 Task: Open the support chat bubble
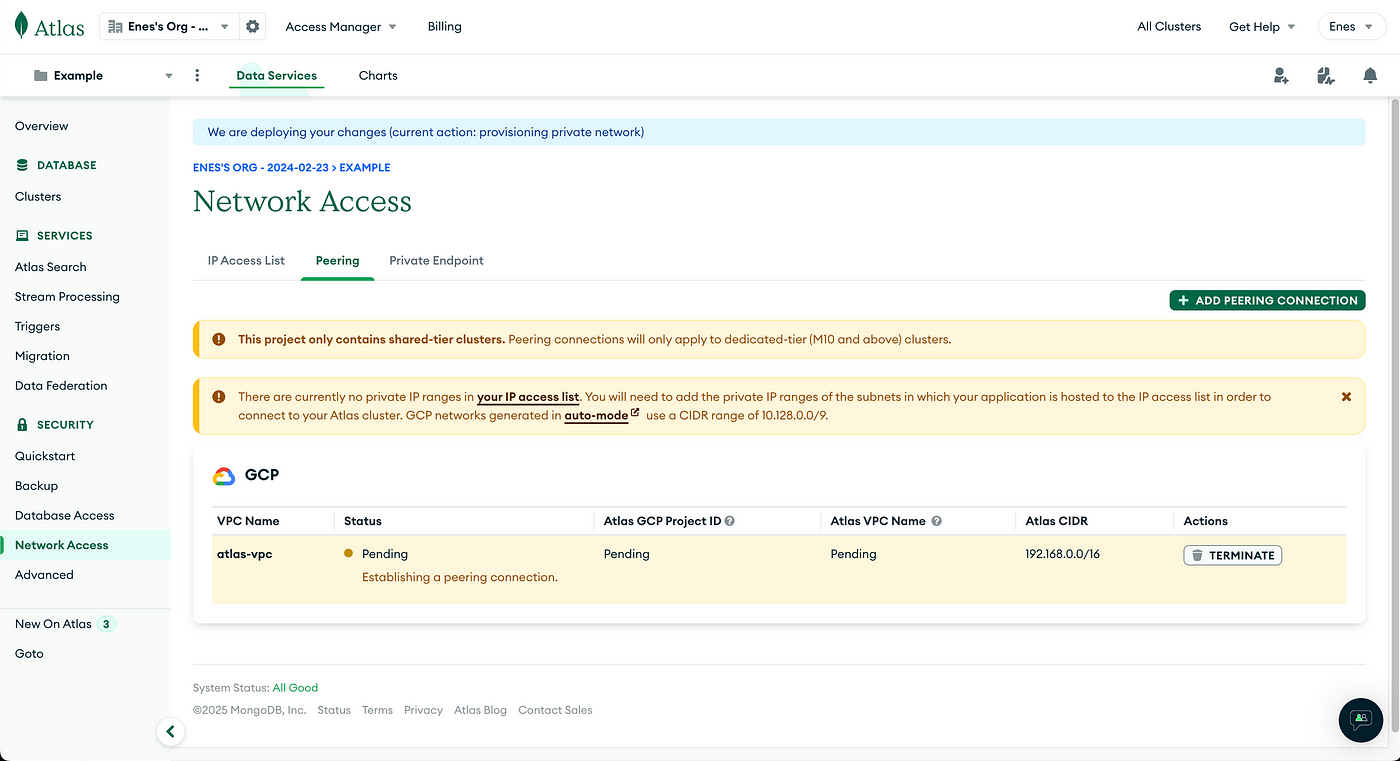pos(1360,719)
